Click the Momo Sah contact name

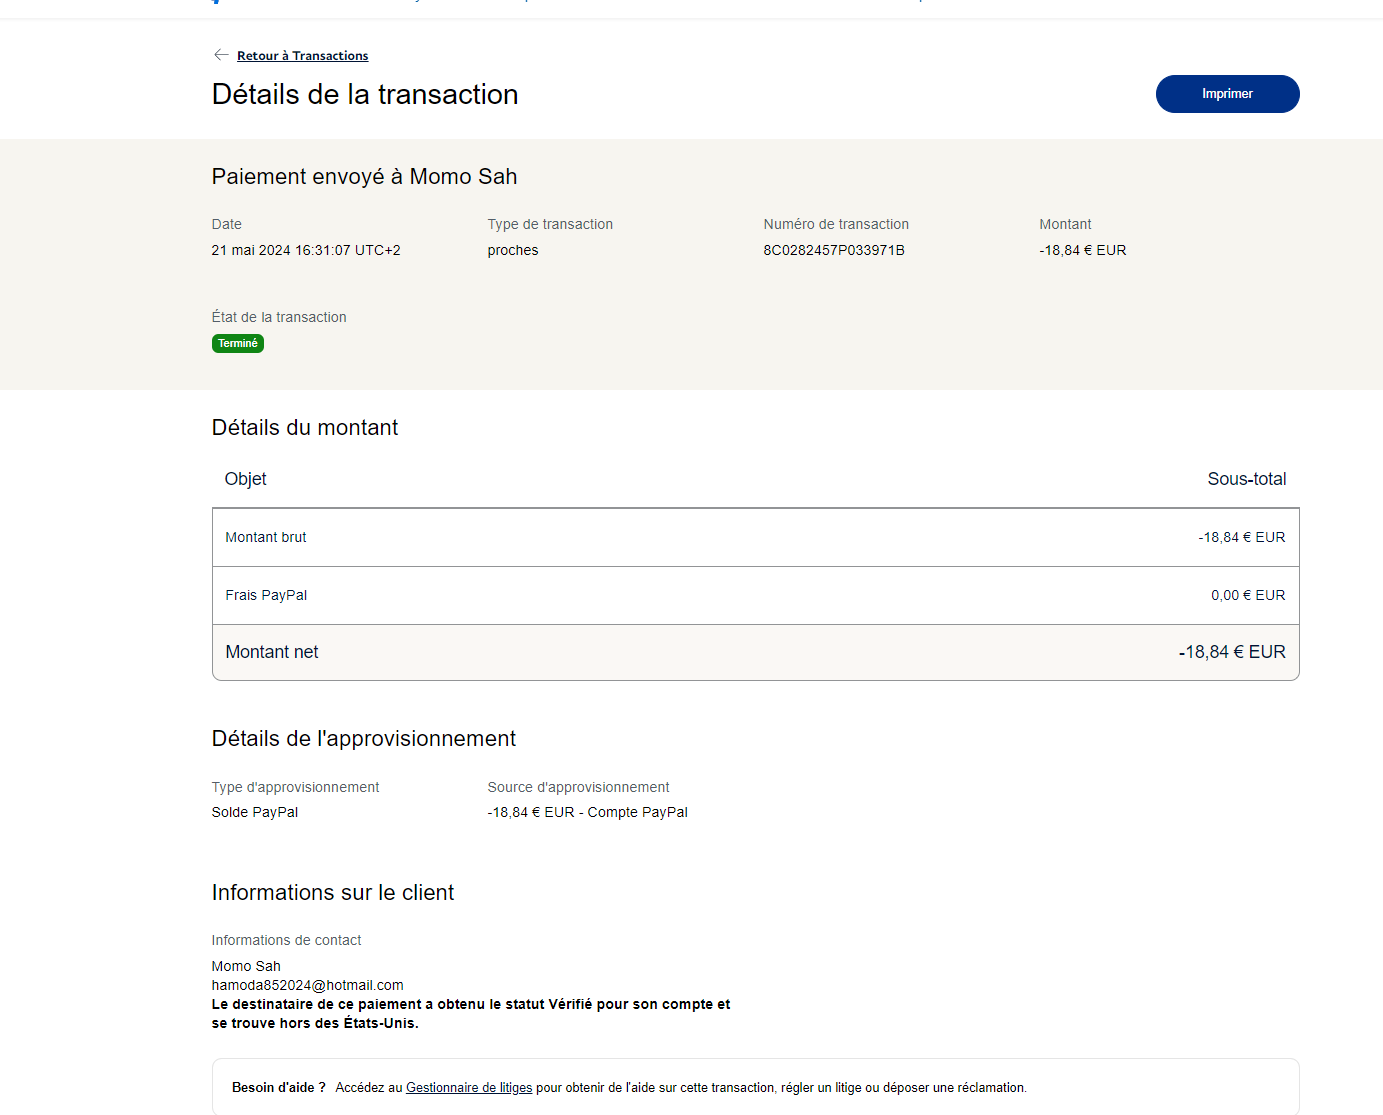tap(246, 967)
